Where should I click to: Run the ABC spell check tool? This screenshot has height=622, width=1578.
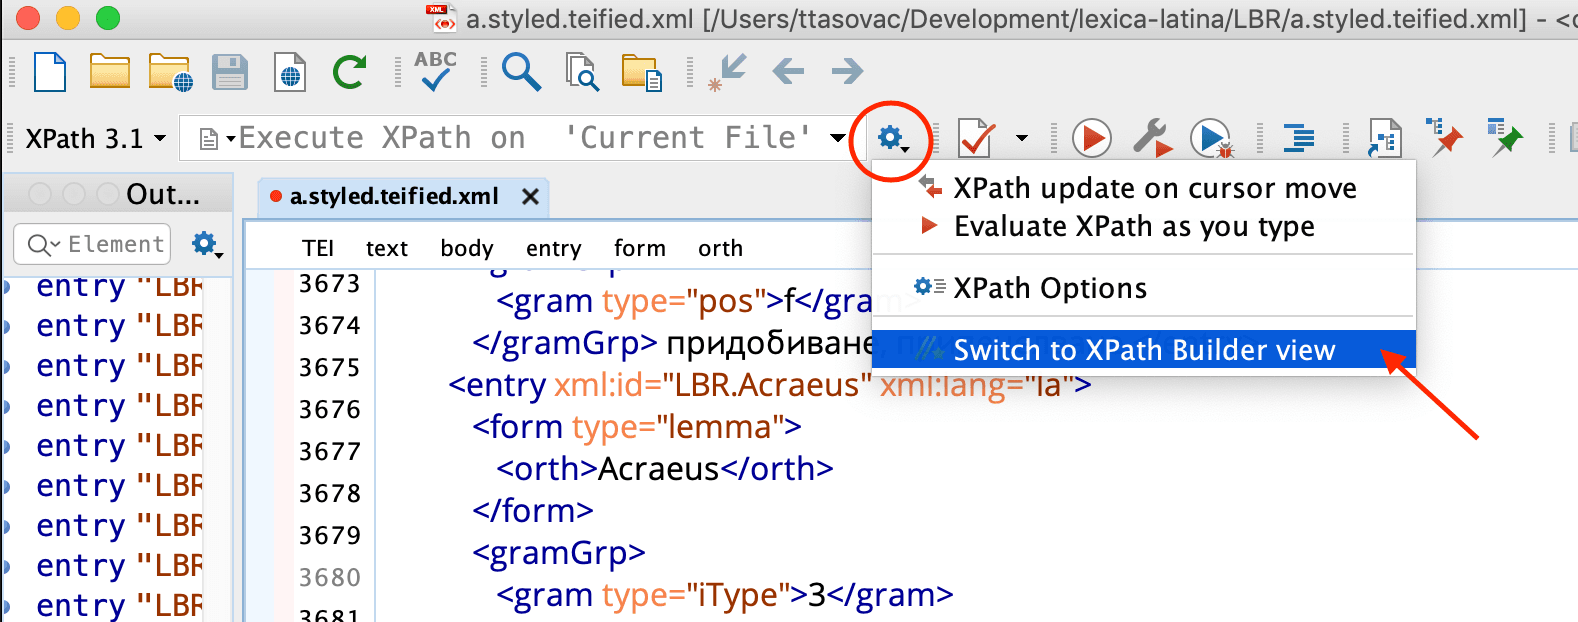[435, 72]
